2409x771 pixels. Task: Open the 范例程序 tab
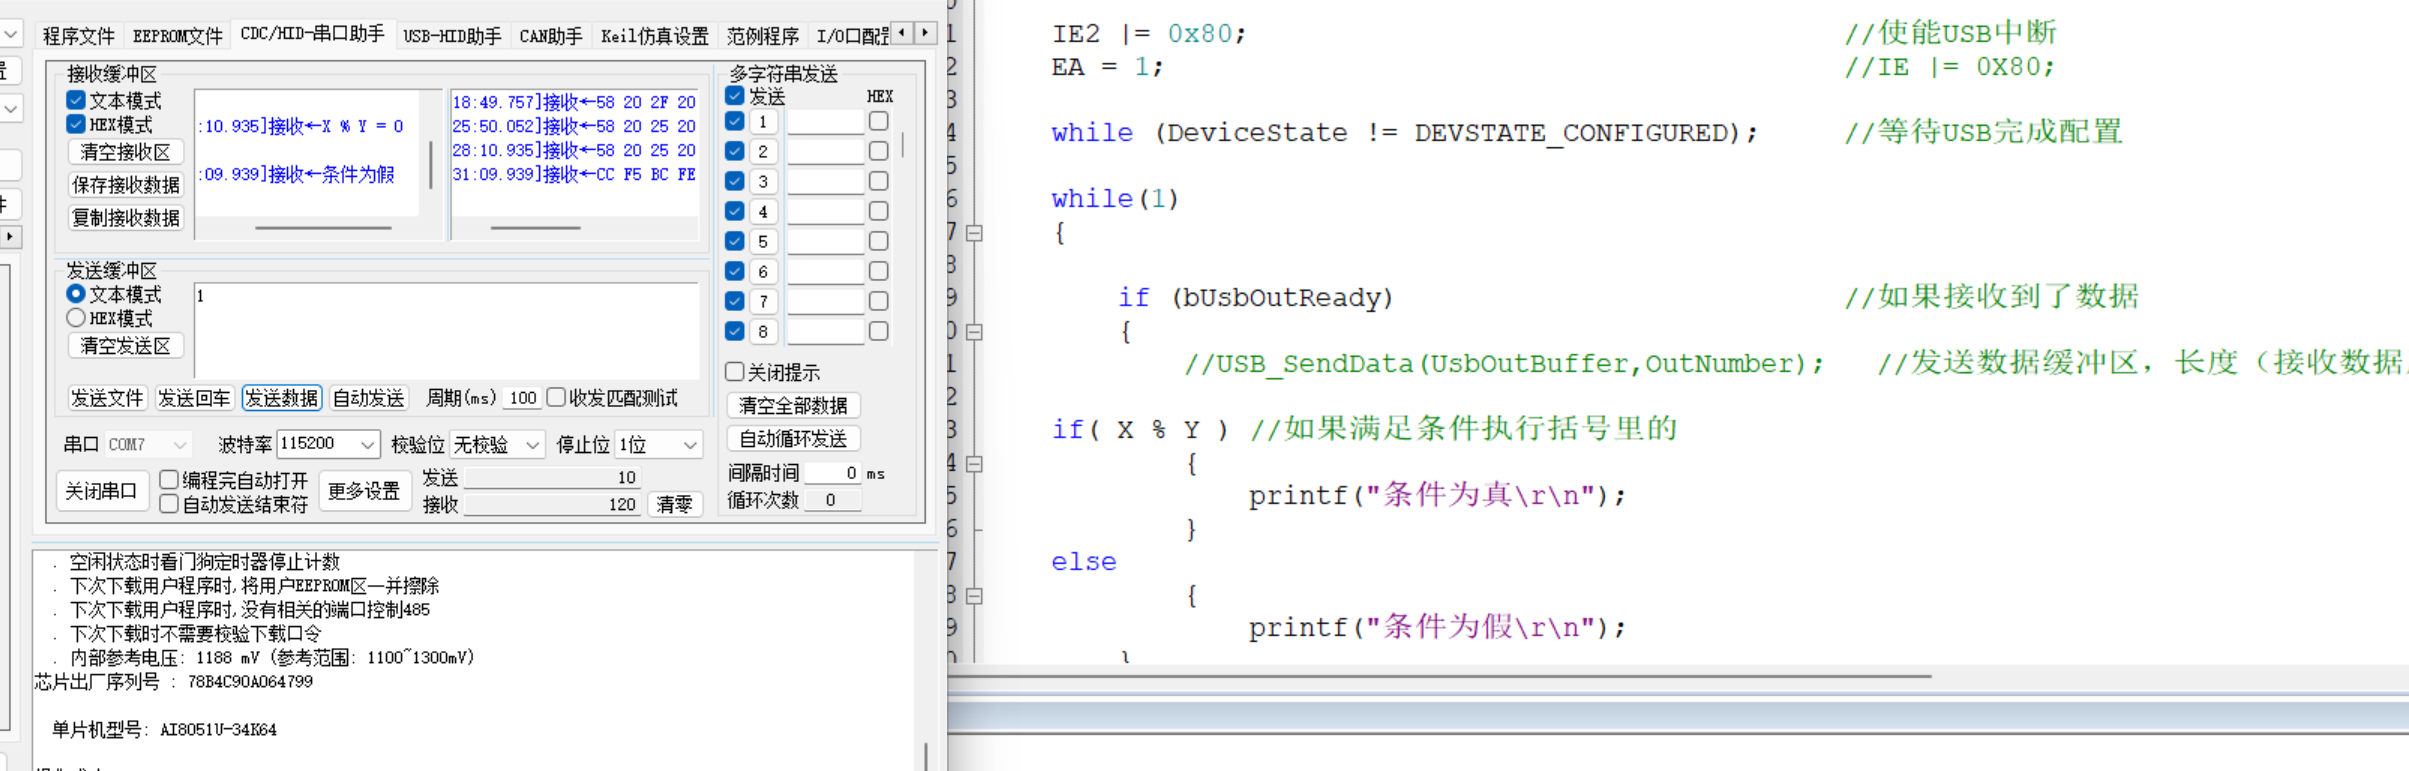coord(762,36)
